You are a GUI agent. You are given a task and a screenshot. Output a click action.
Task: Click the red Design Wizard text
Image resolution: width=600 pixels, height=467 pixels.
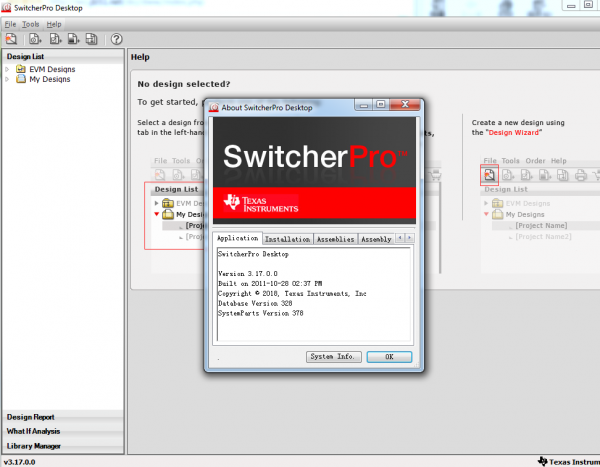[514, 132]
